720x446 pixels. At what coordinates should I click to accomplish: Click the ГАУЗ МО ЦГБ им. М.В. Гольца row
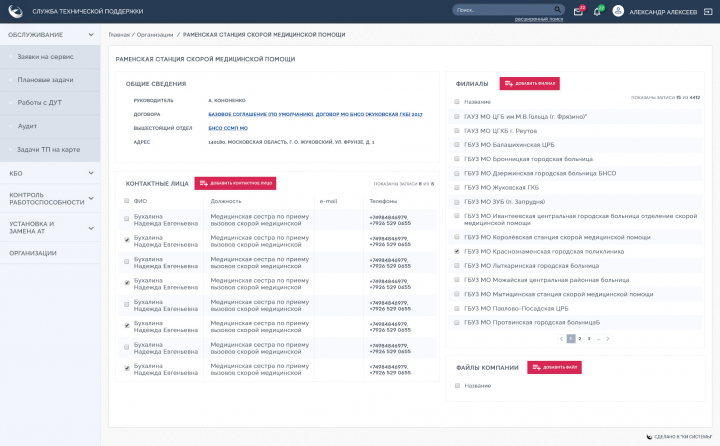pos(576,117)
